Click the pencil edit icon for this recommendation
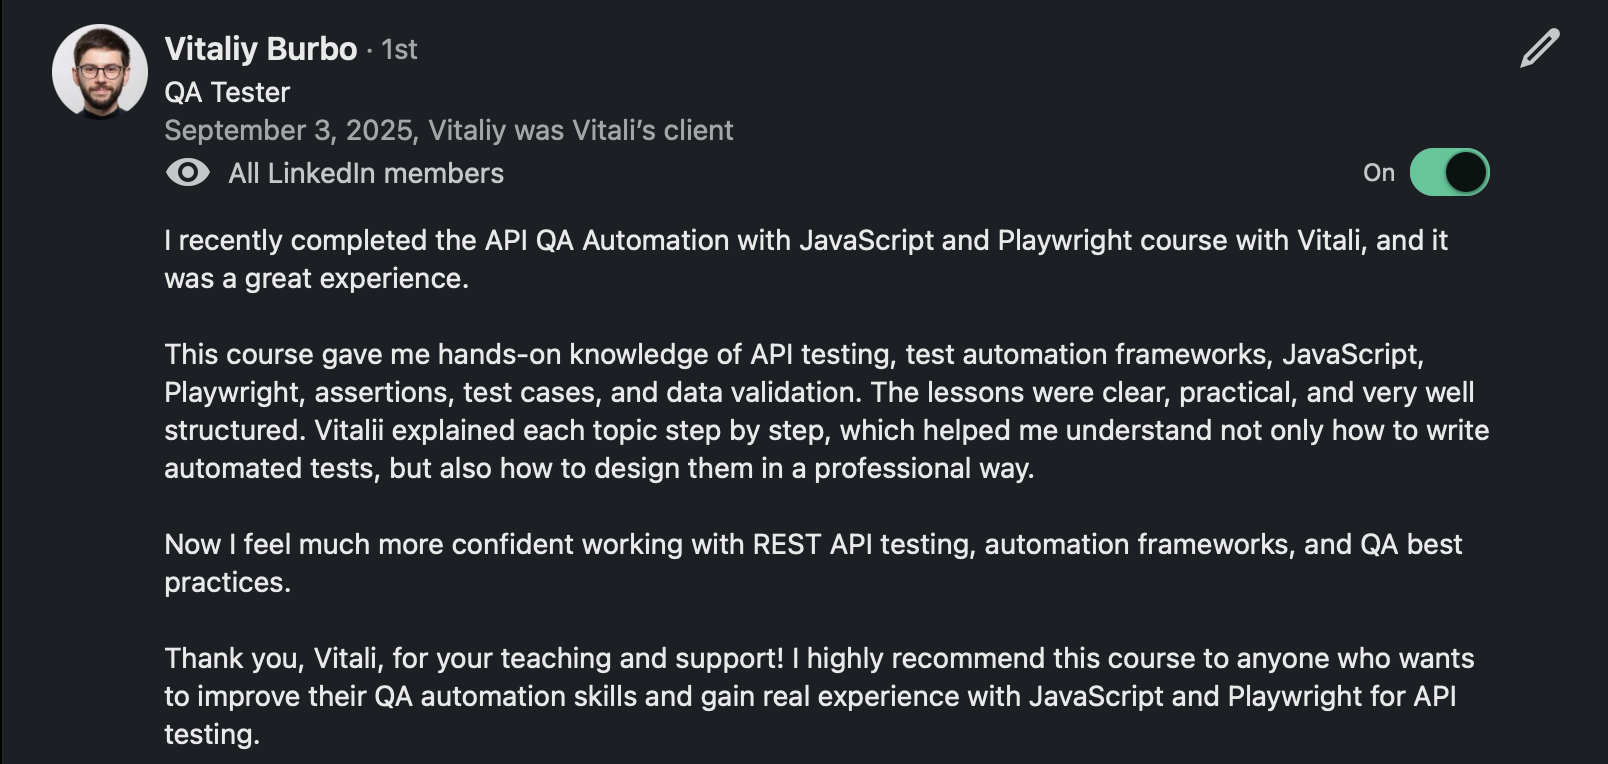This screenshot has height=764, width=1608. pyautogui.click(x=1539, y=49)
